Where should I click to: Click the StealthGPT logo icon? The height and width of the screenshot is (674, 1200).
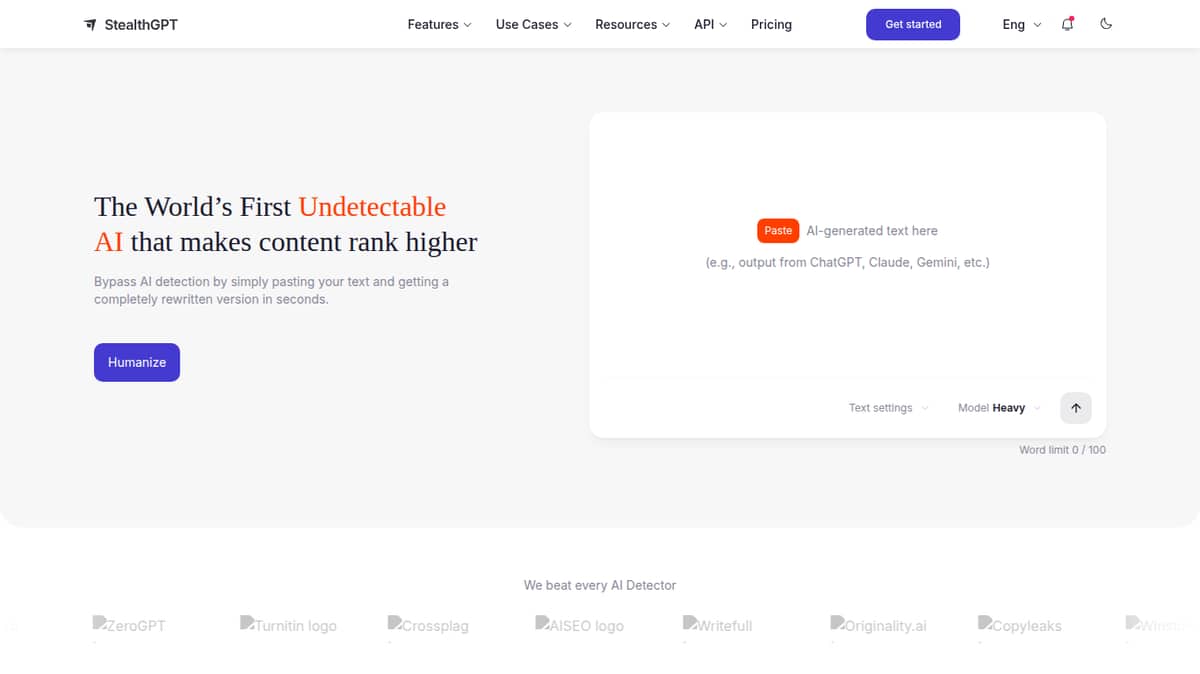[x=90, y=24]
